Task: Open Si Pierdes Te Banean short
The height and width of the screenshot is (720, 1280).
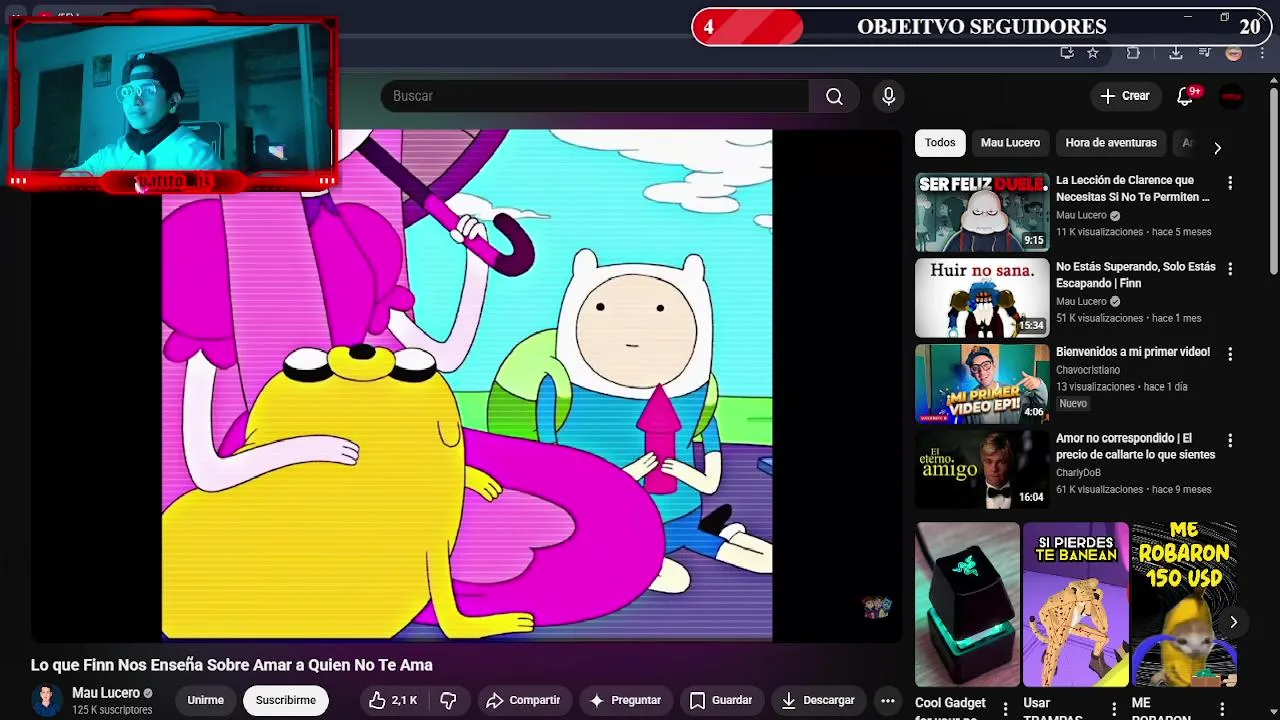Action: tap(1075, 604)
